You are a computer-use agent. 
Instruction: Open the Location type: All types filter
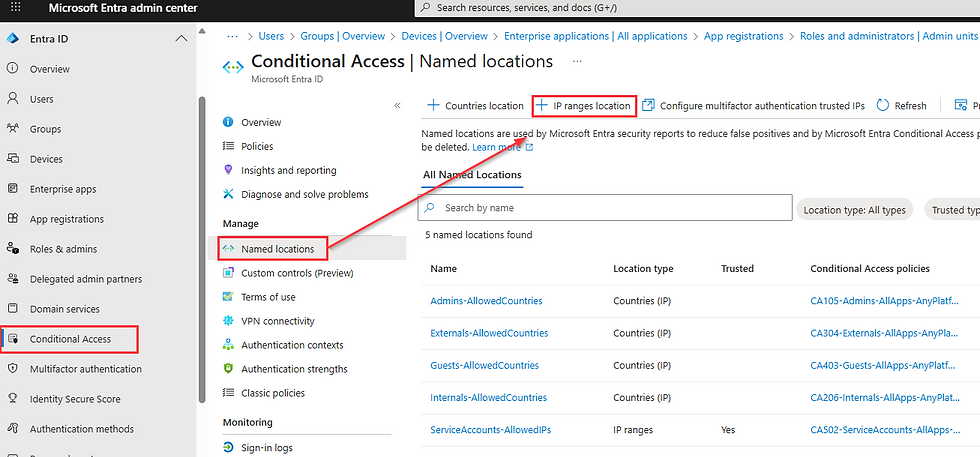coord(854,210)
